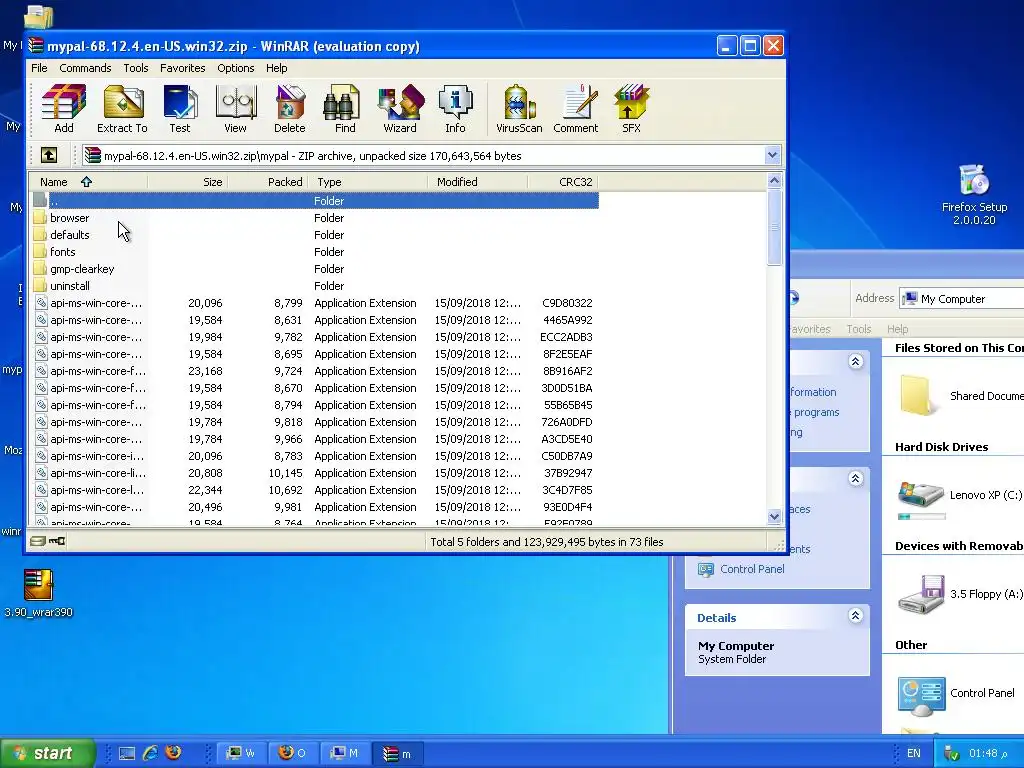Sort file list by Modified column
This screenshot has width=1024, height=768.
pos(477,182)
